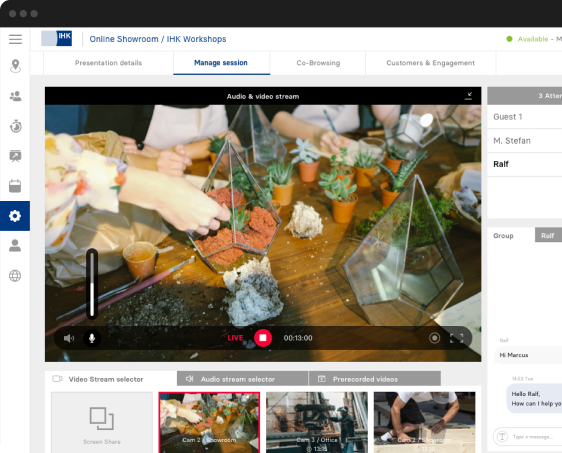The image size is (562, 453).
Task: Click the IHK logo
Action: coord(56,38)
